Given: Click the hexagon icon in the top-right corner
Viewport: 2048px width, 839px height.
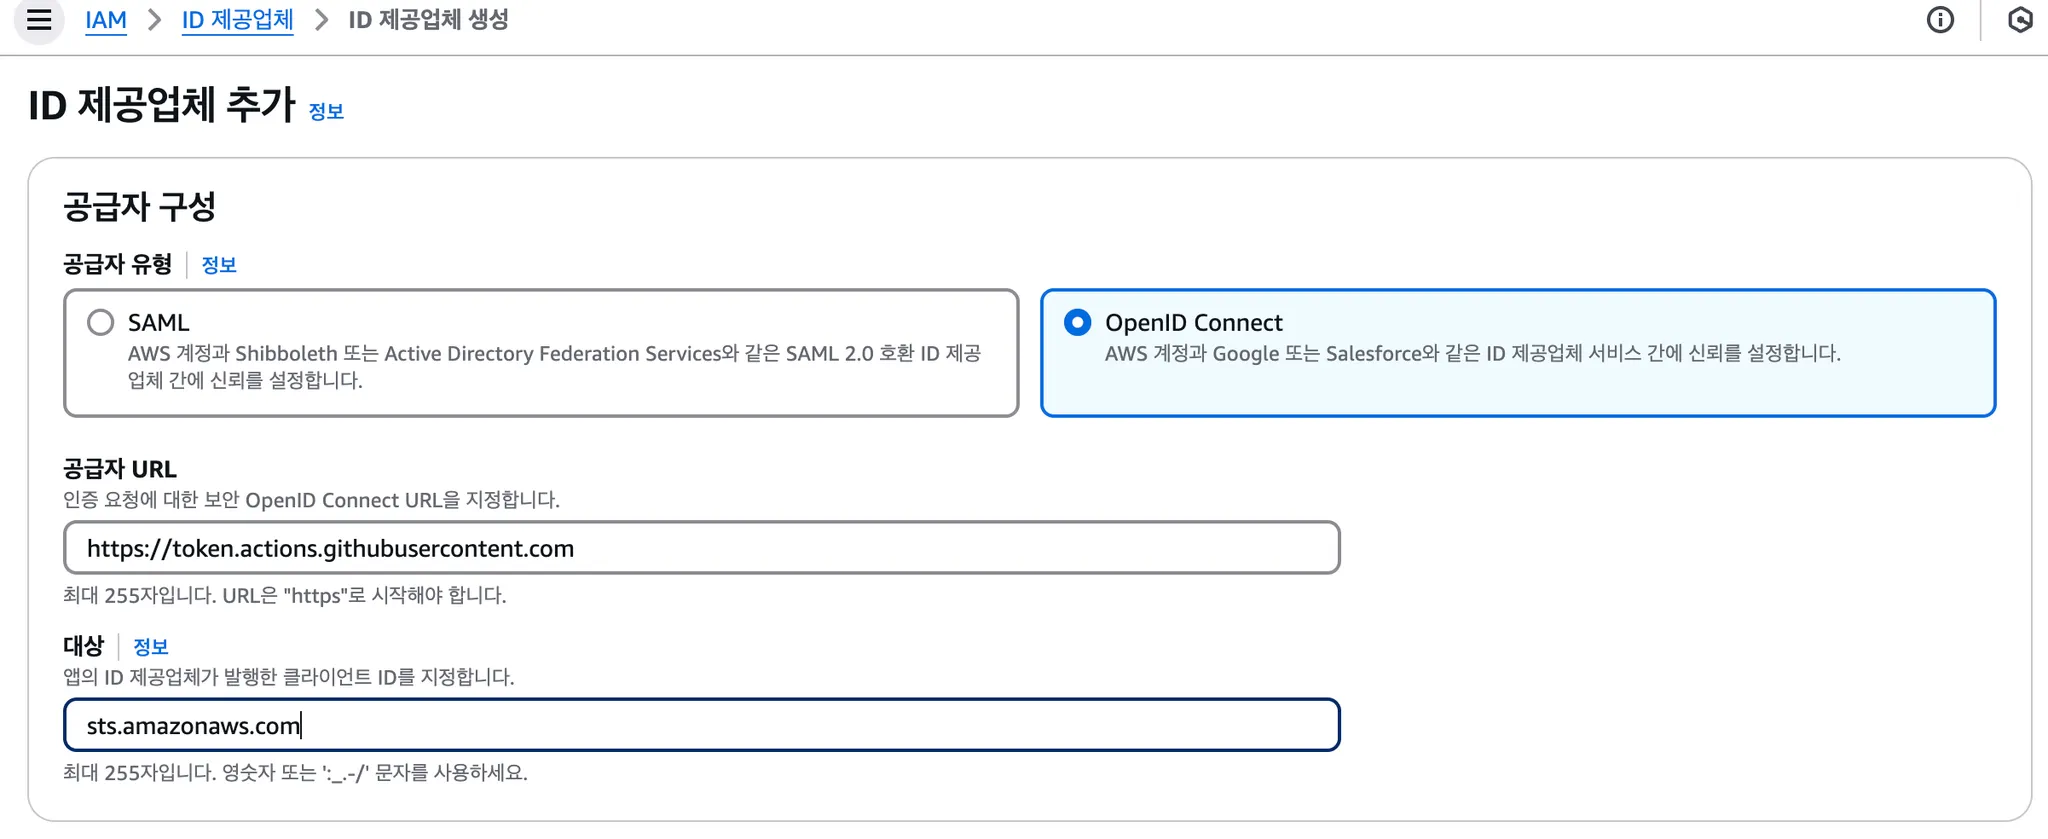Looking at the screenshot, I should tap(2020, 20).
